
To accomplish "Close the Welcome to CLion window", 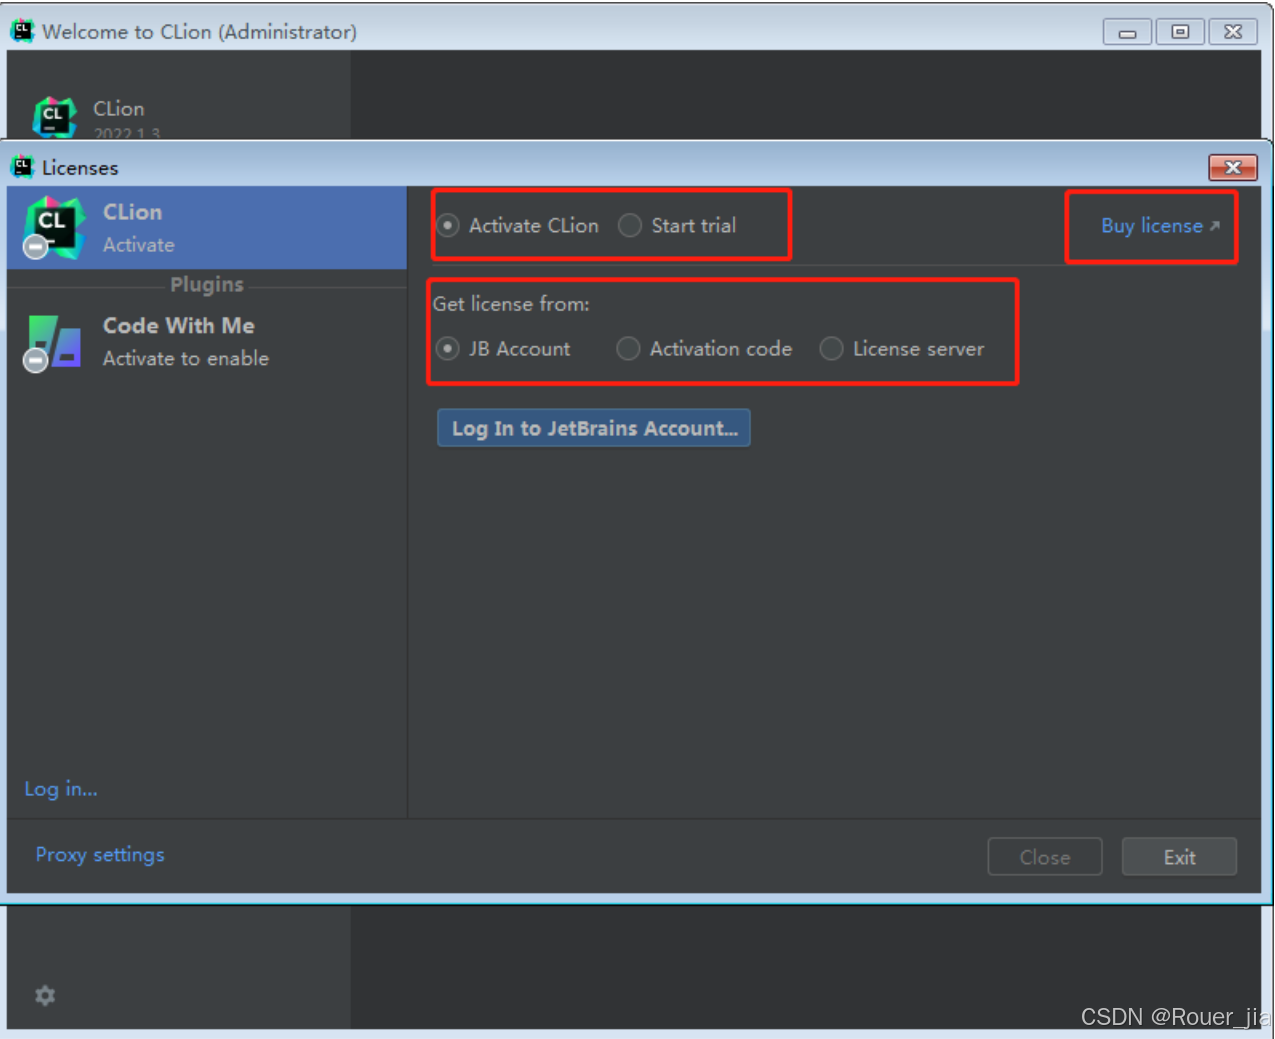I will (x=1233, y=32).
